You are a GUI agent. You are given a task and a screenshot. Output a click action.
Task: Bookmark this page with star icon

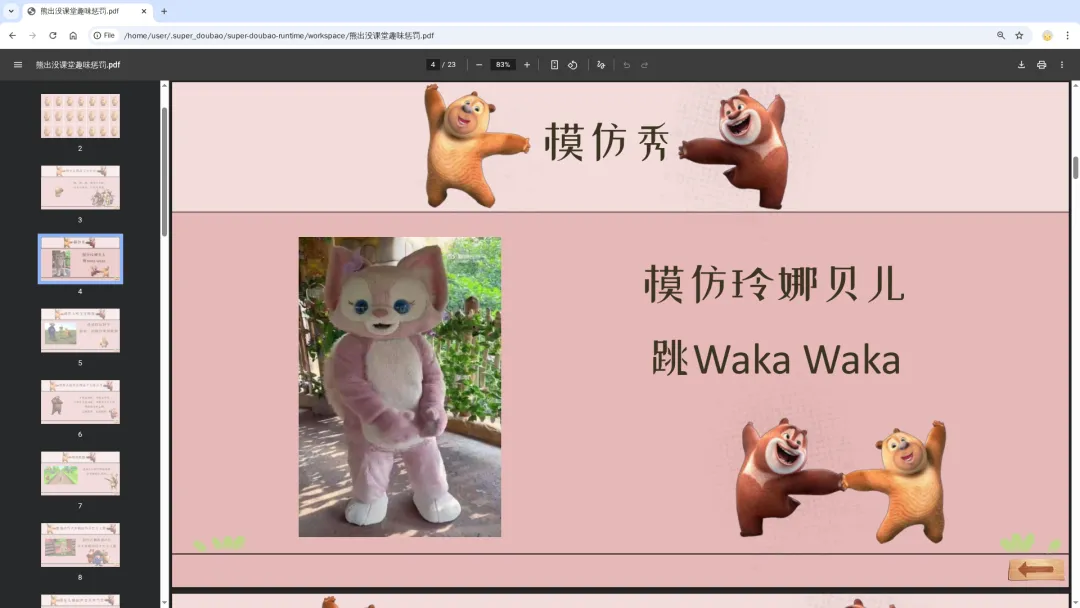tap(1019, 35)
